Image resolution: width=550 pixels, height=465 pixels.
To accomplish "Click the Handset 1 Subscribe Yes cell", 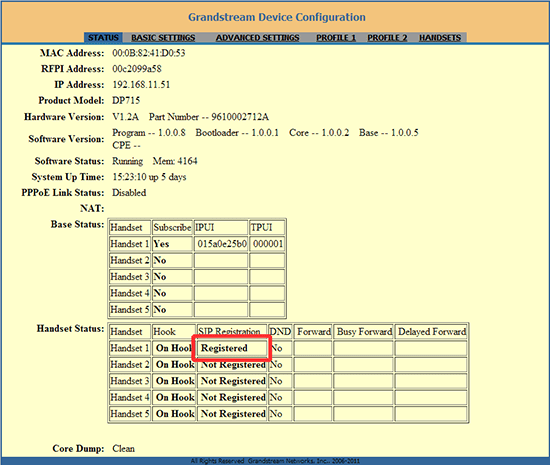I will (x=173, y=244).
